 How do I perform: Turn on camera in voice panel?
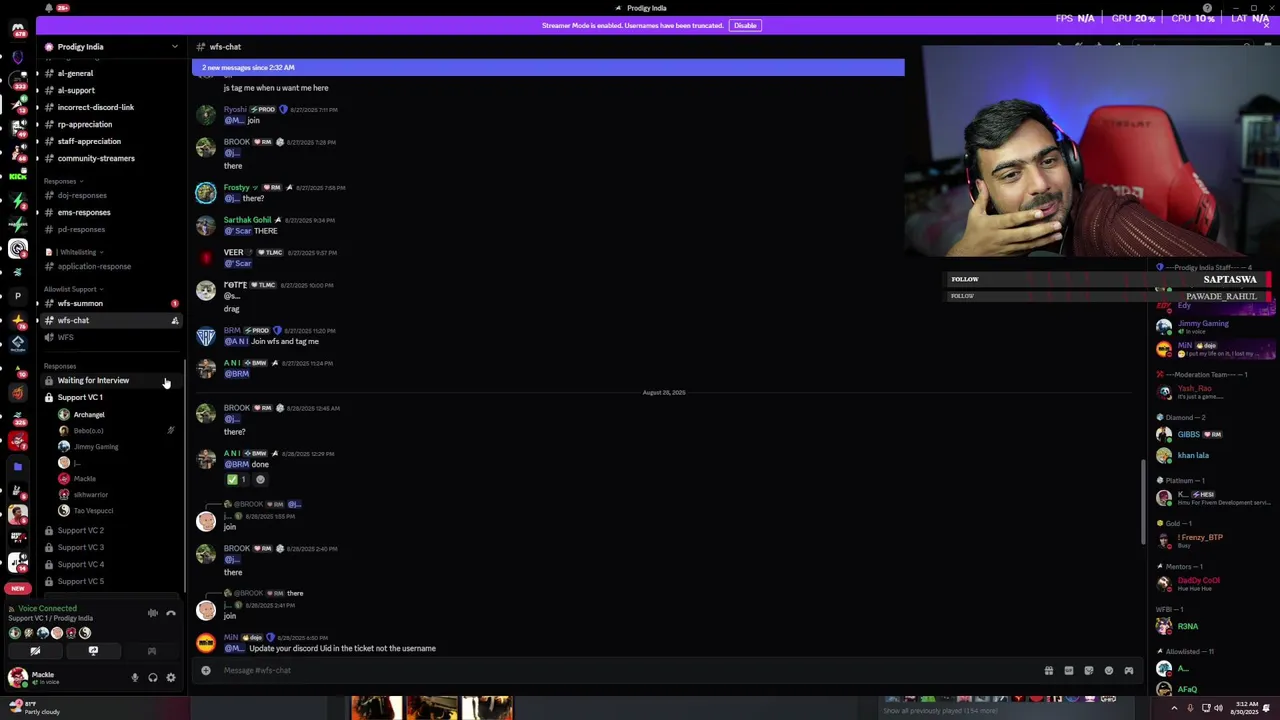pyautogui.click(x=35, y=651)
